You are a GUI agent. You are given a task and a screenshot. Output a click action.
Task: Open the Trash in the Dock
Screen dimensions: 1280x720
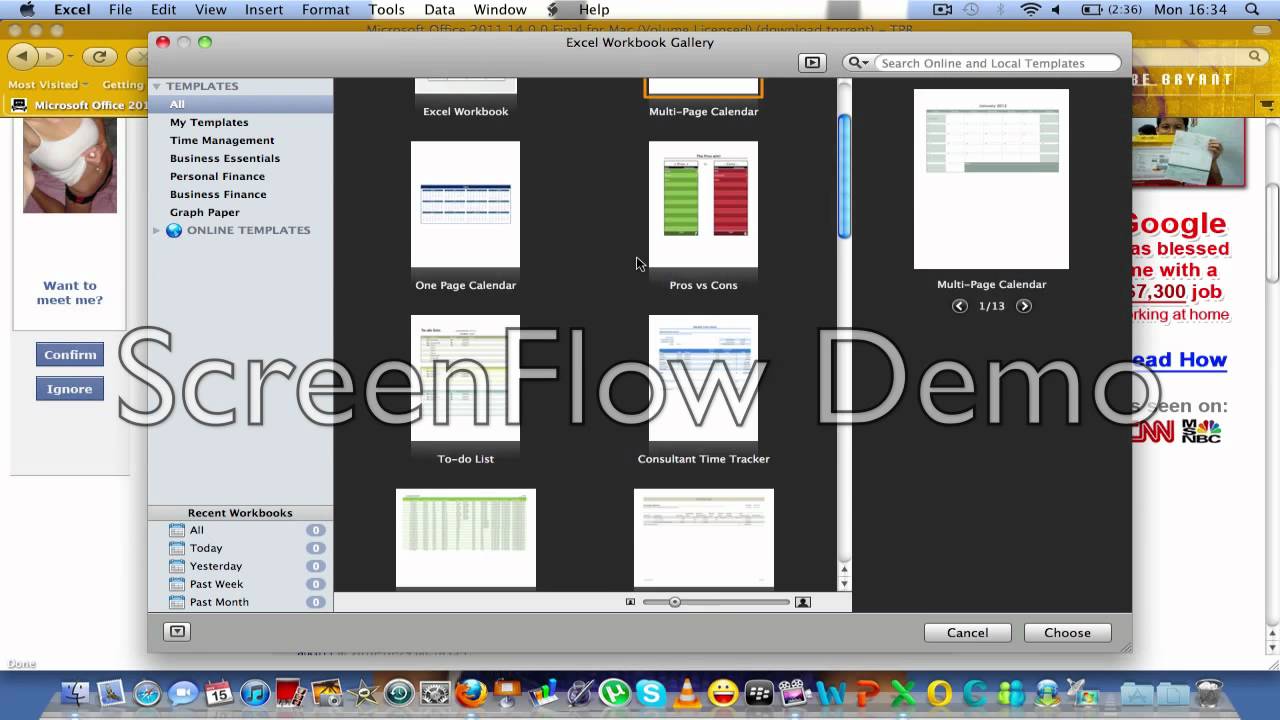tap(1209, 693)
